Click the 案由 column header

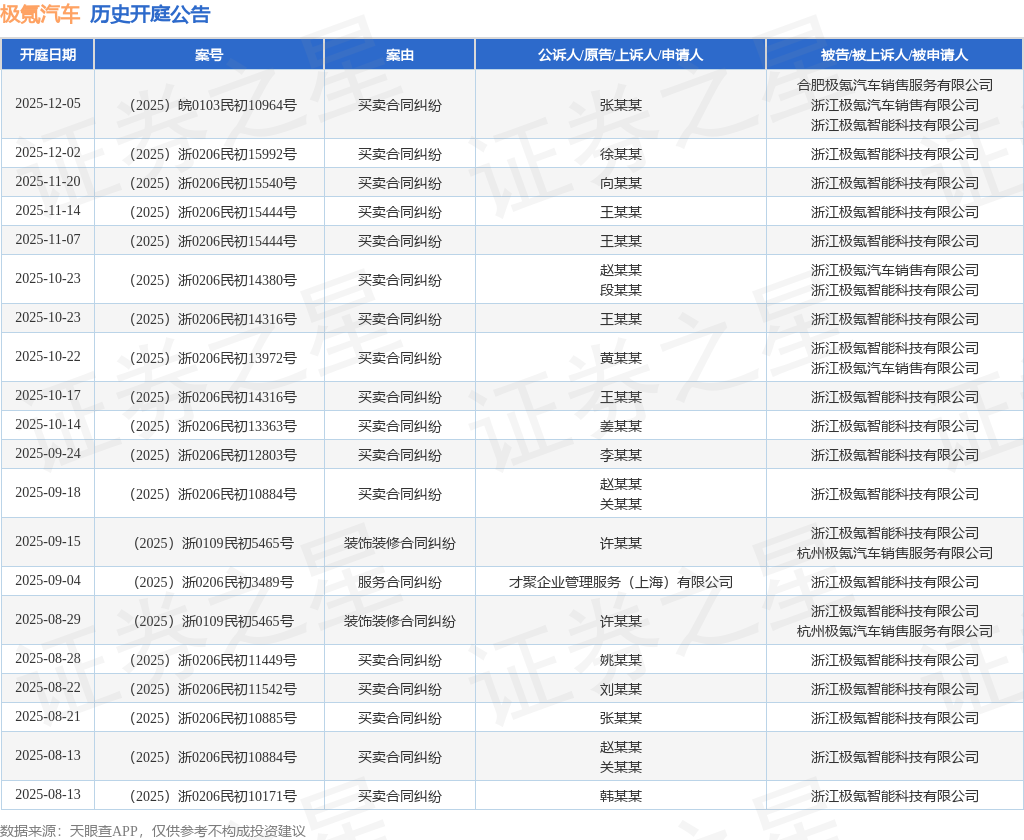400,55
